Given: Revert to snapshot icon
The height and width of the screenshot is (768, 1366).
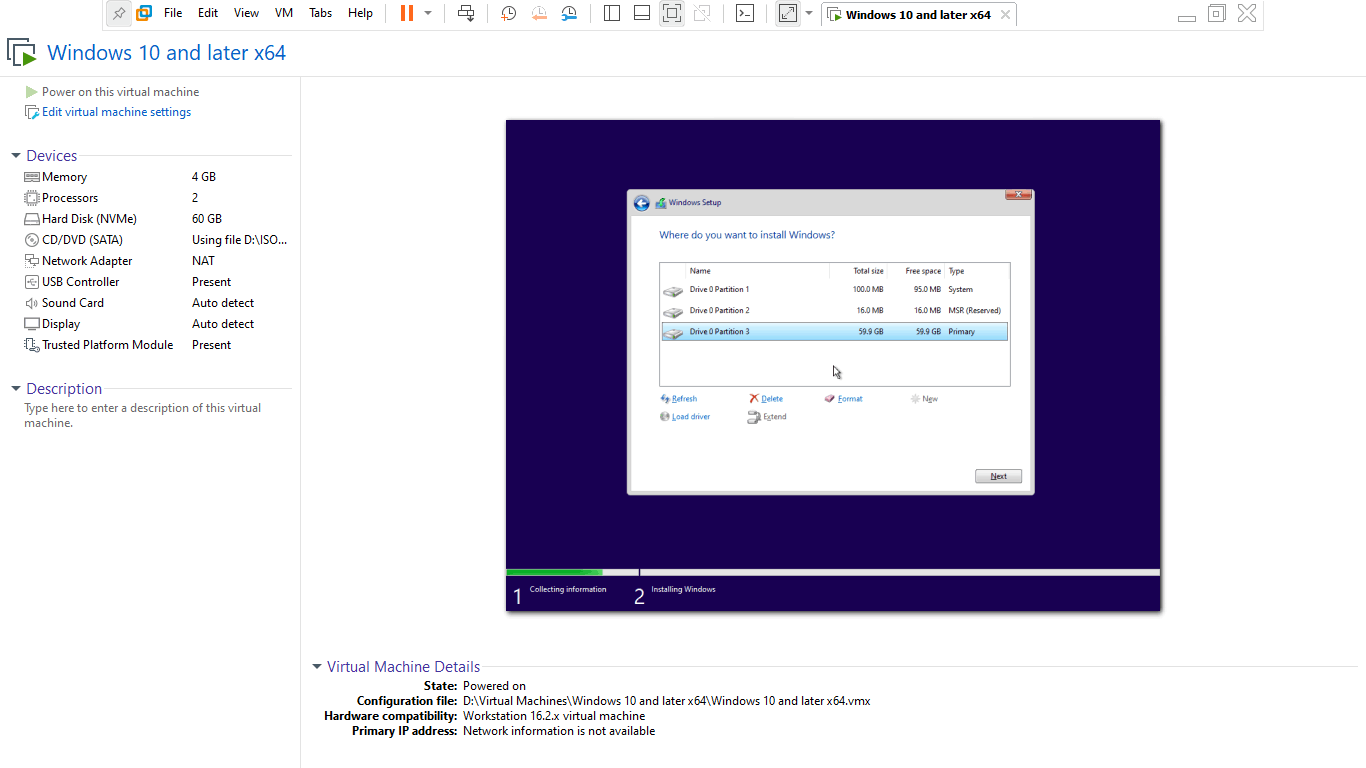Looking at the screenshot, I should pos(539,14).
